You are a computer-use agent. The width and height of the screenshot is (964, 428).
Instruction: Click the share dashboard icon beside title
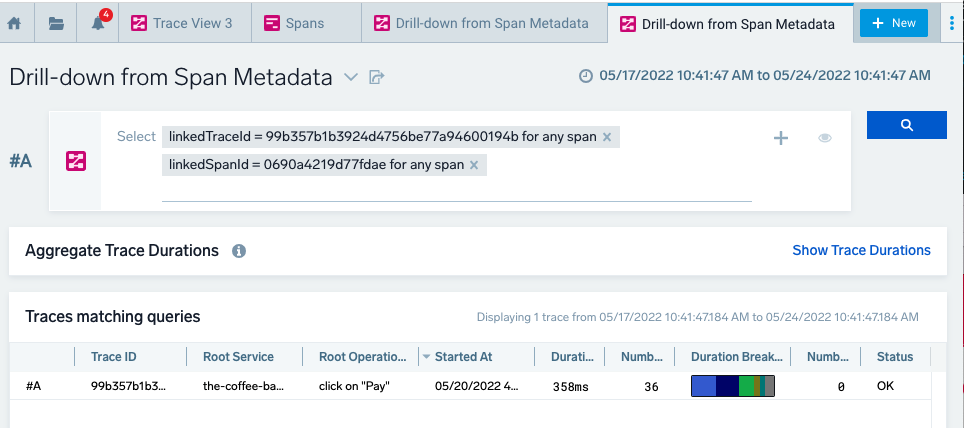[x=377, y=77]
